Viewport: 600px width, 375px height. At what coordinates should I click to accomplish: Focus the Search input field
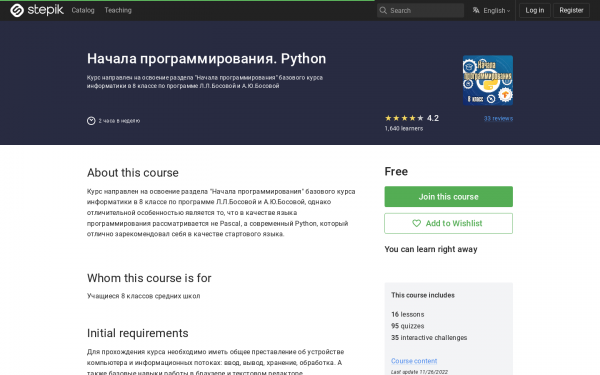(420, 10)
